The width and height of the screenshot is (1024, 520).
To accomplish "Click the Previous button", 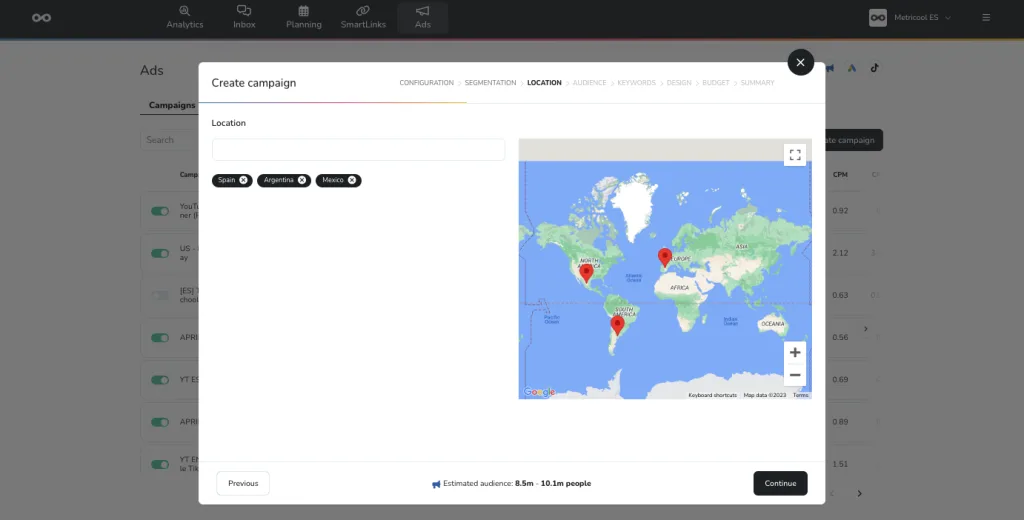I will point(243,483).
